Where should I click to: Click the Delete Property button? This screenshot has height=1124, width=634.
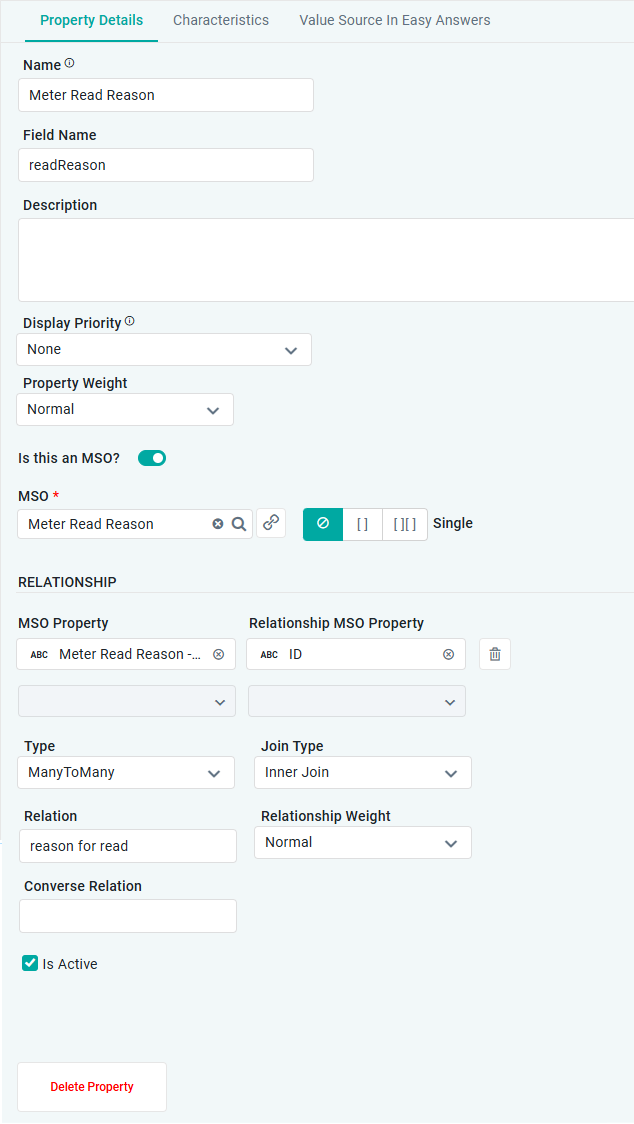coord(92,1087)
